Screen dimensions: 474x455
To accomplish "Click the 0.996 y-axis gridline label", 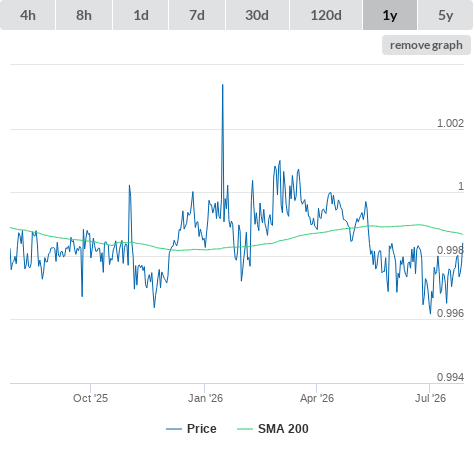I will click(x=450, y=313).
